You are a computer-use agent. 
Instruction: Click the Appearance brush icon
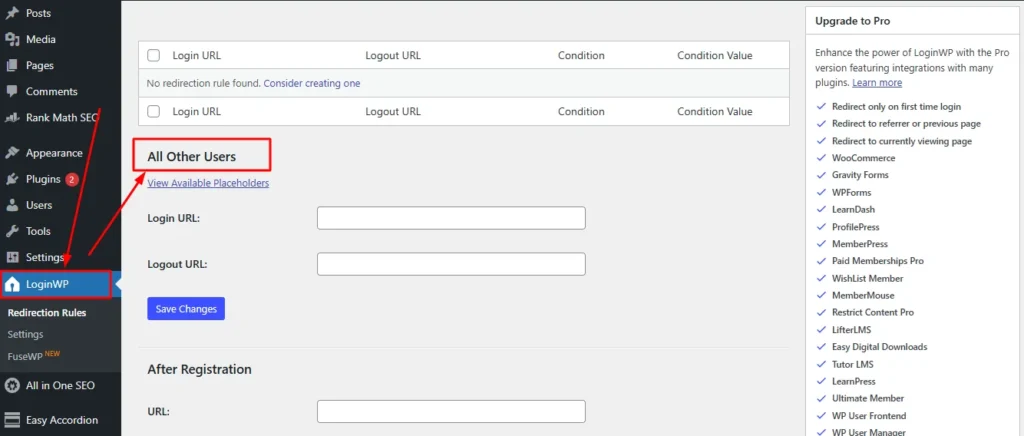coord(12,153)
